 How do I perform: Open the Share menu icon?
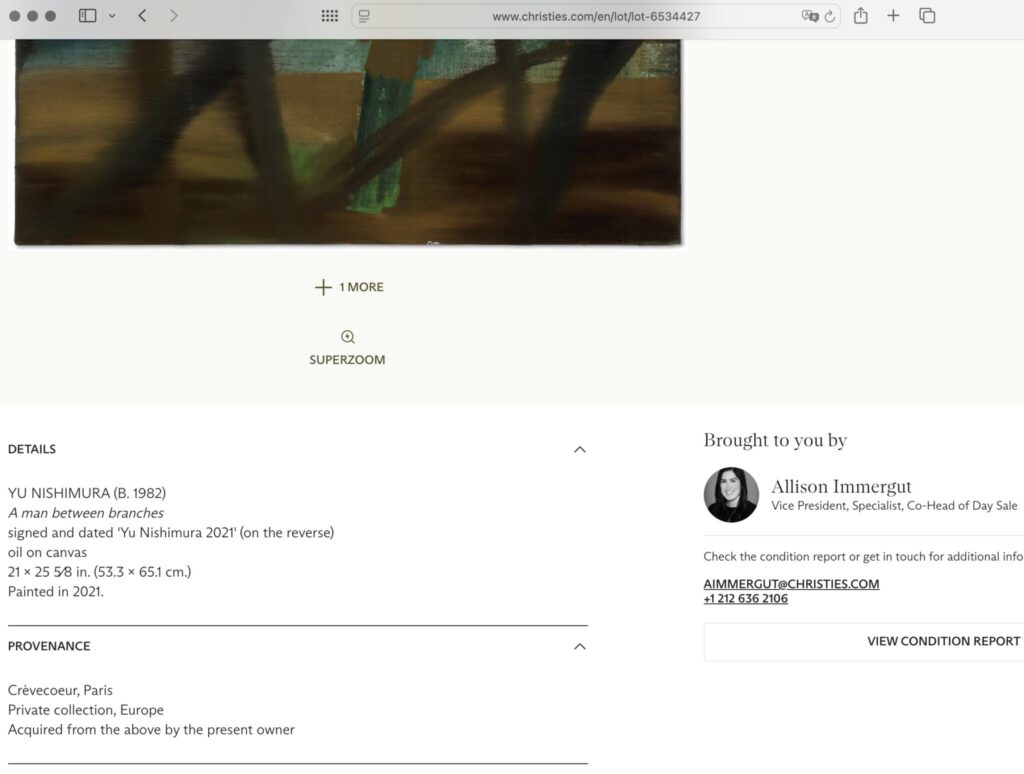point(861,16)
